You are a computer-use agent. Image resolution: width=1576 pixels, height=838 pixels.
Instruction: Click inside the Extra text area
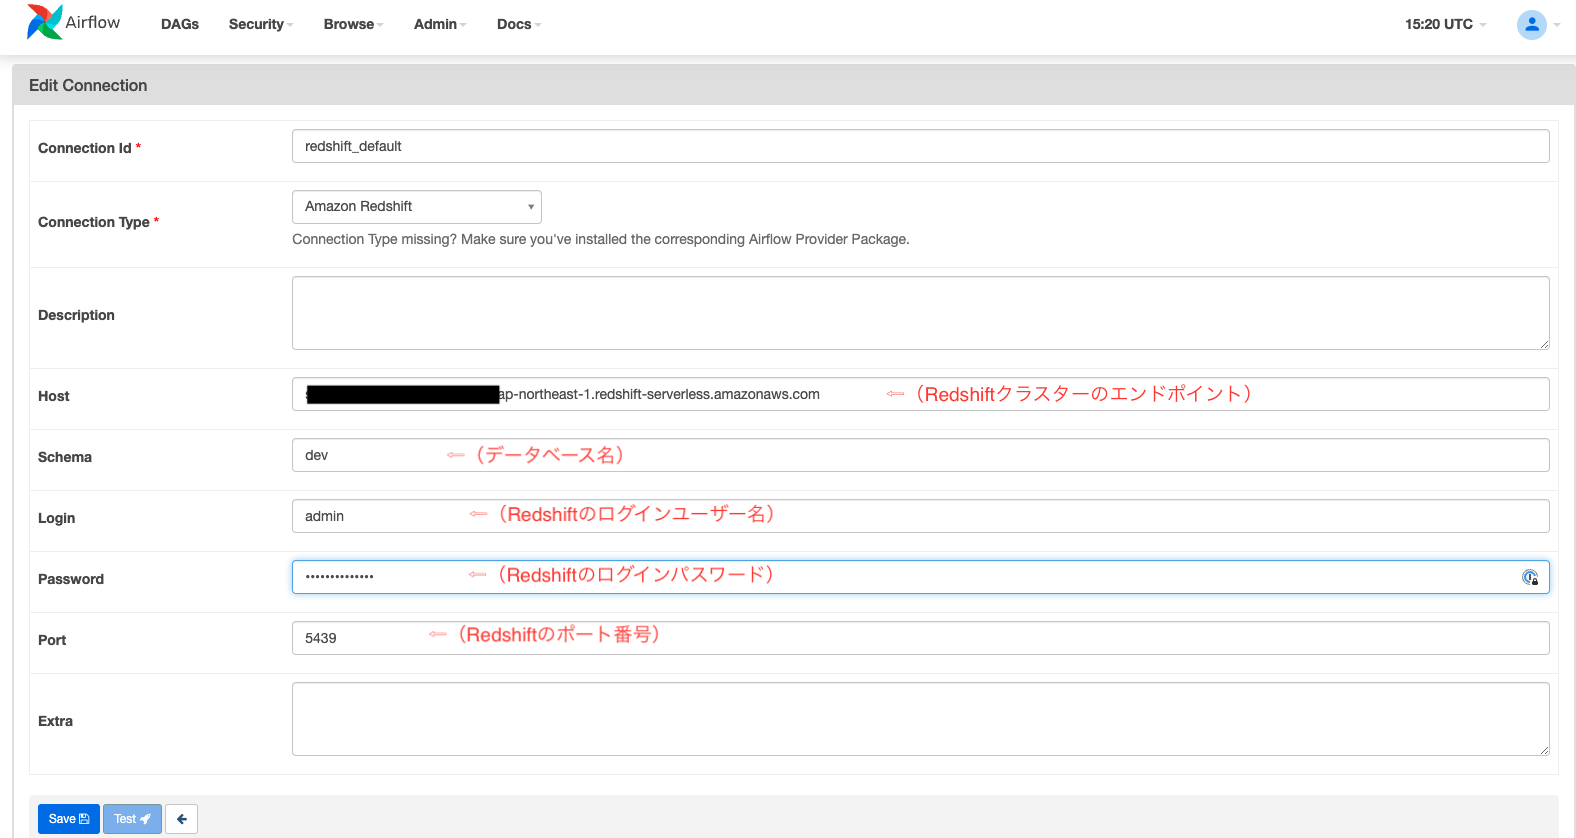(921, 719)
